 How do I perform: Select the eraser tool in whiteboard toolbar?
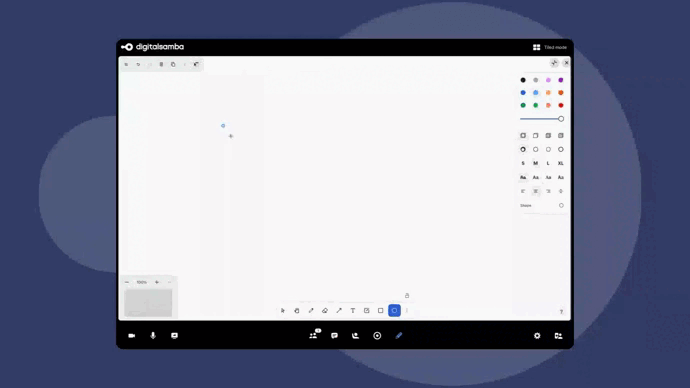pyautogui.click(x=325, y=311)
